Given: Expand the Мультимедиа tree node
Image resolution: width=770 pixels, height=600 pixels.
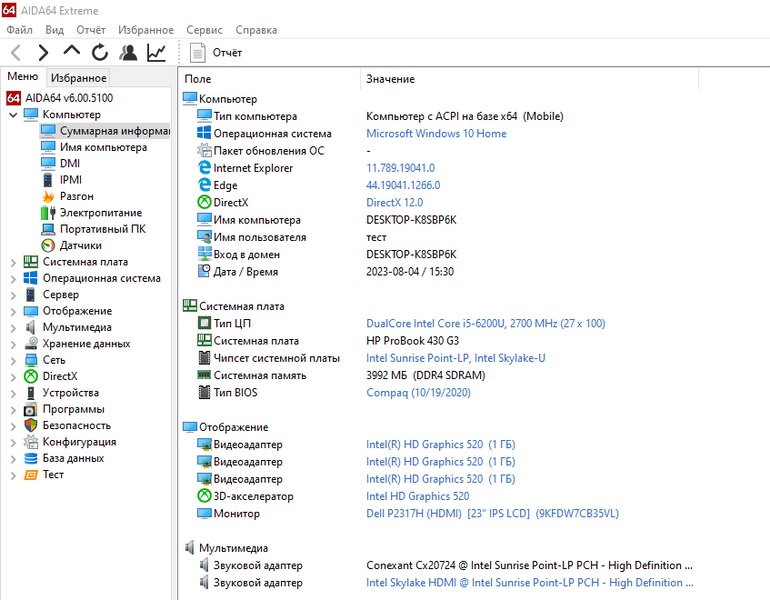Looking at the screenshot, I should (13, 328).
